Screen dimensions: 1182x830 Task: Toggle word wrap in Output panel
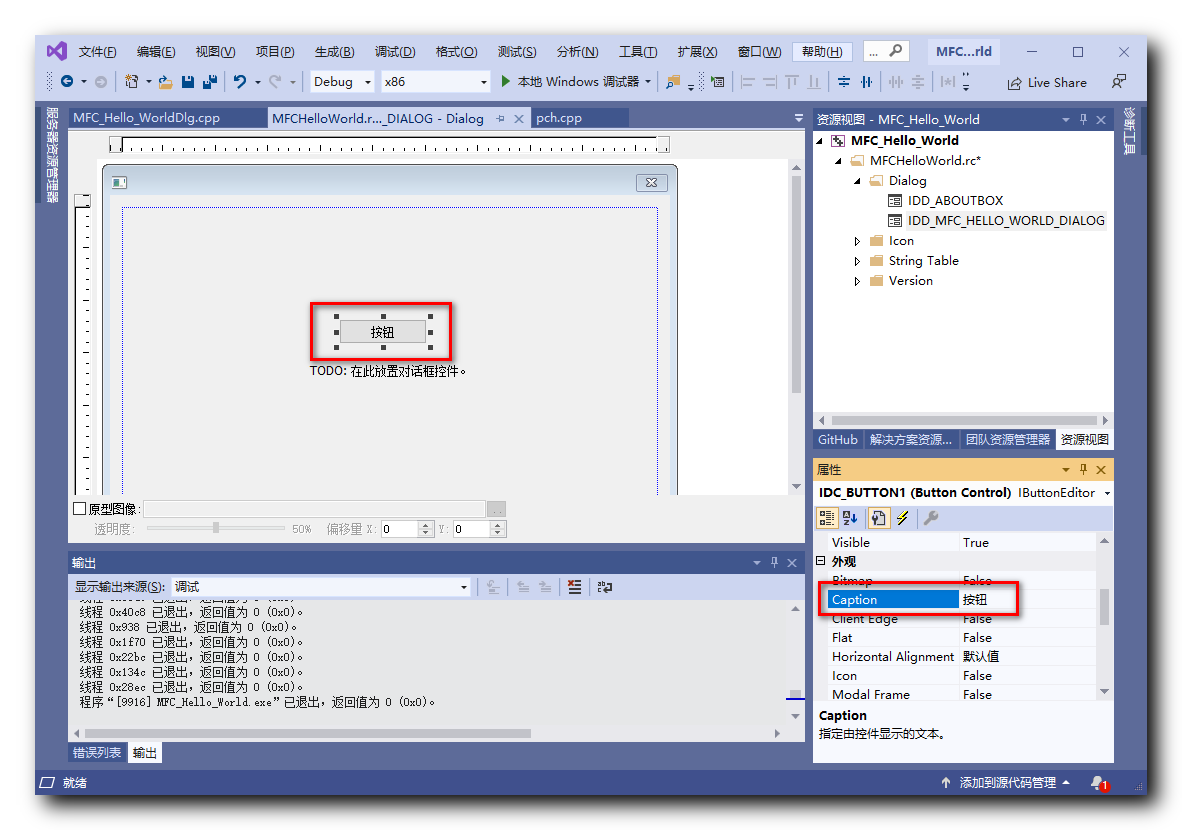pos(605,587)
